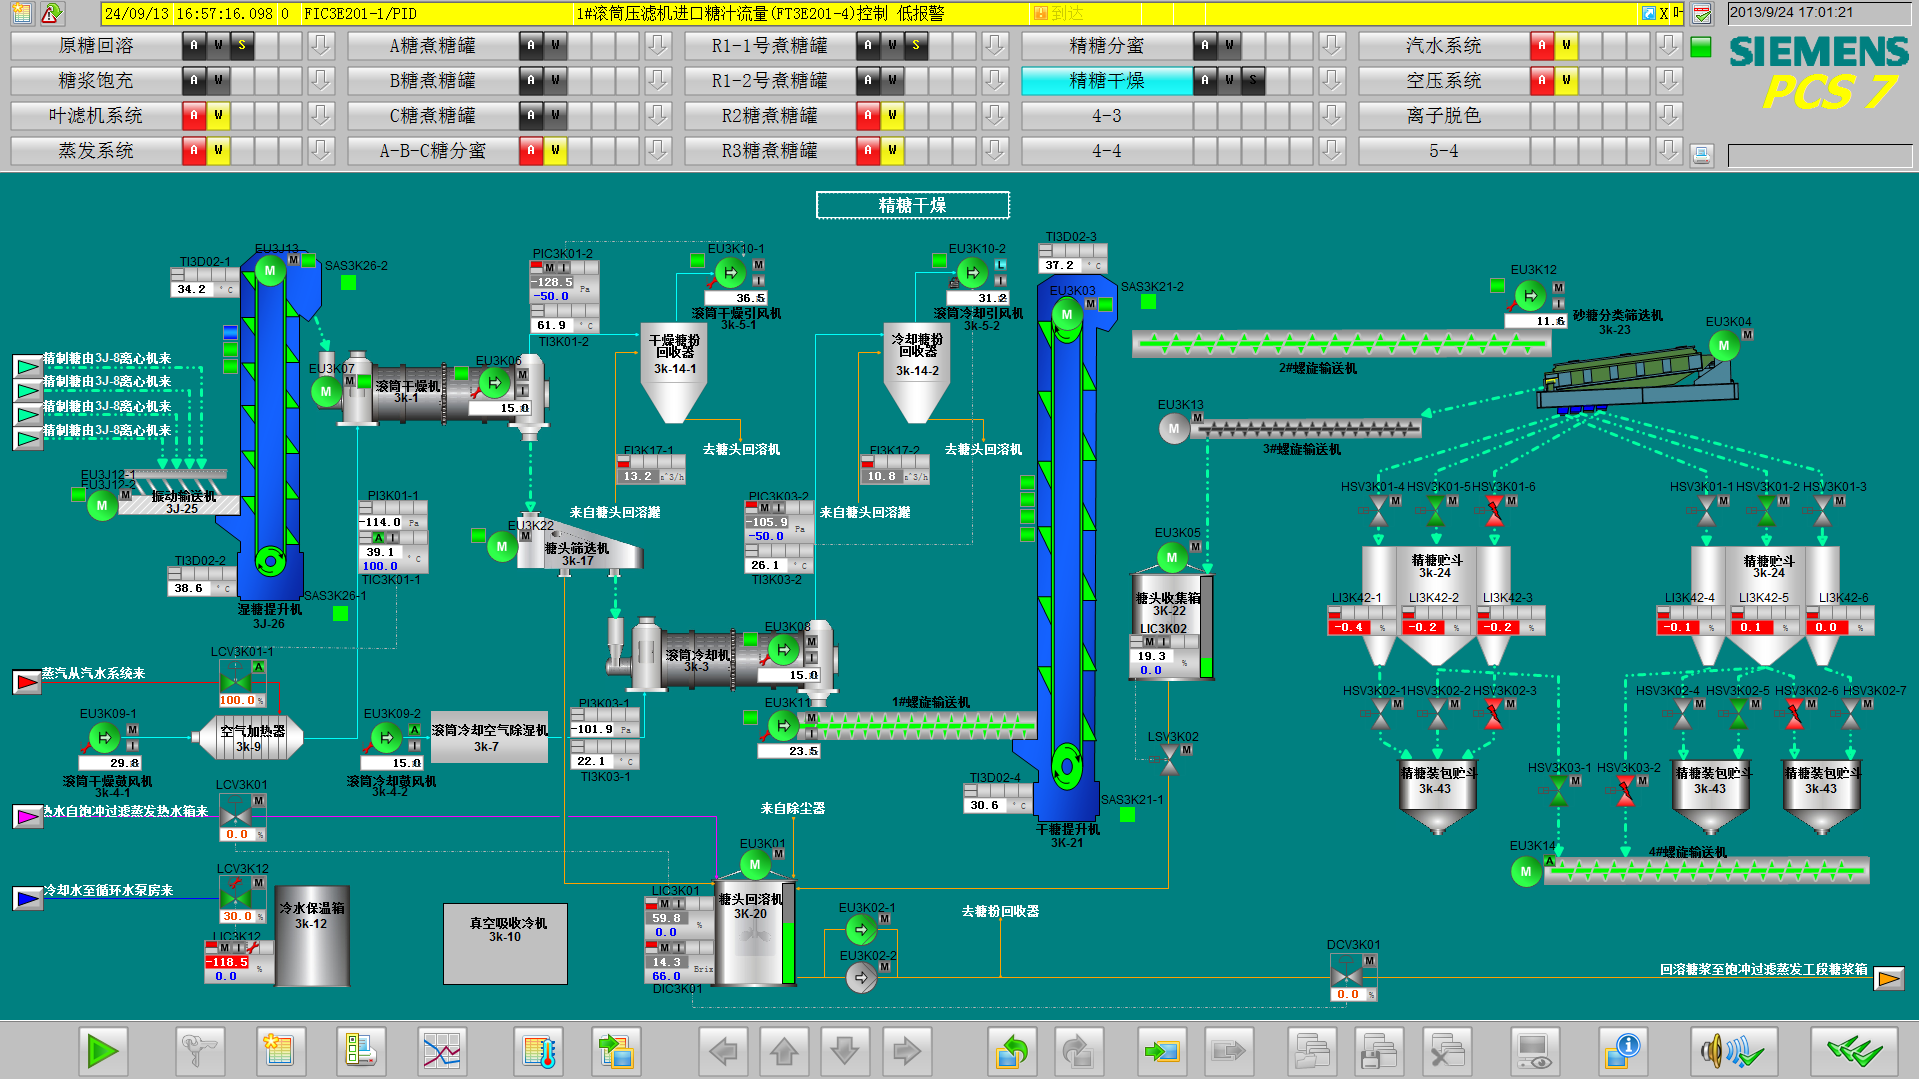This screenshot has width=1919, height=1079.
Task: Open picture composition icon with green arrow
Action: tap(615, 1051)
